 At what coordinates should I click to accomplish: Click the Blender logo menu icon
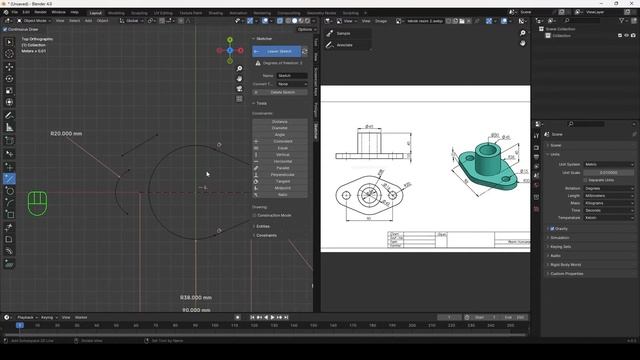pos(6,12)
